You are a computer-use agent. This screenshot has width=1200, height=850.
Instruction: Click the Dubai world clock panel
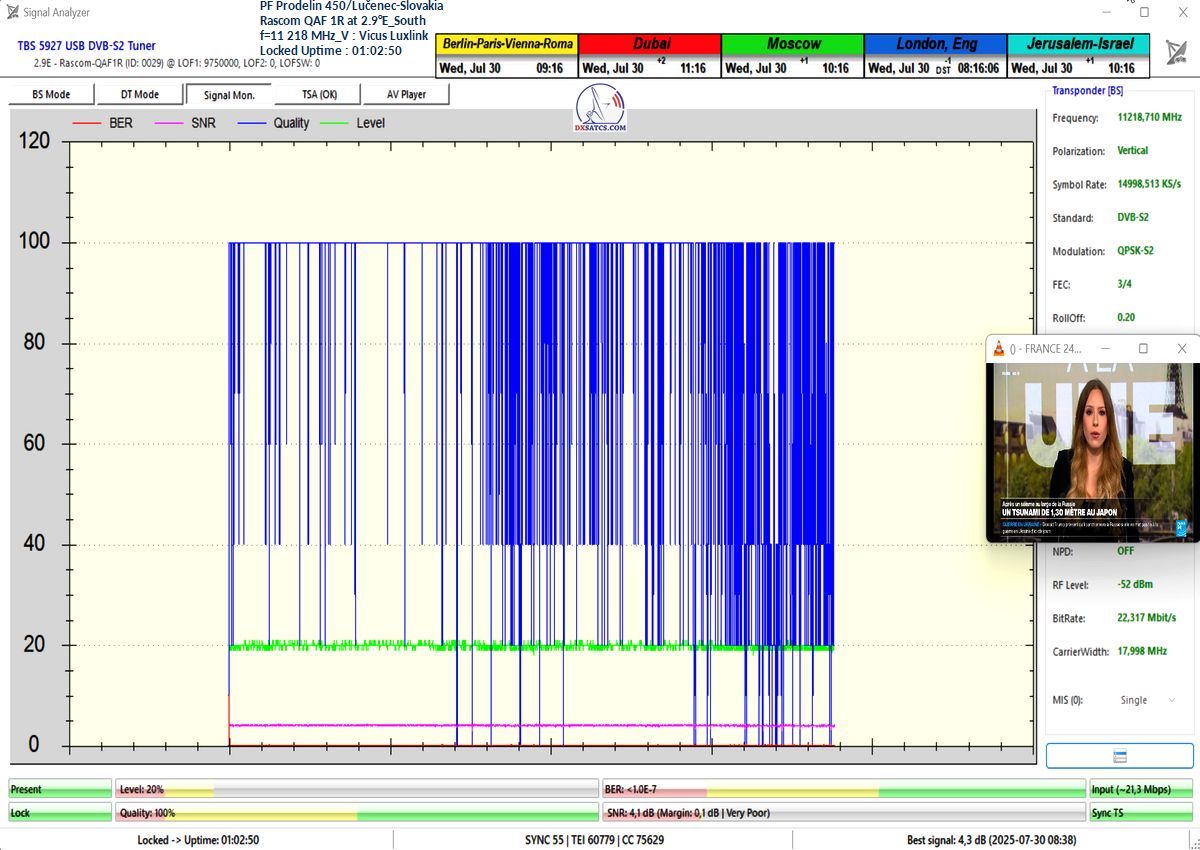(649, 56)
